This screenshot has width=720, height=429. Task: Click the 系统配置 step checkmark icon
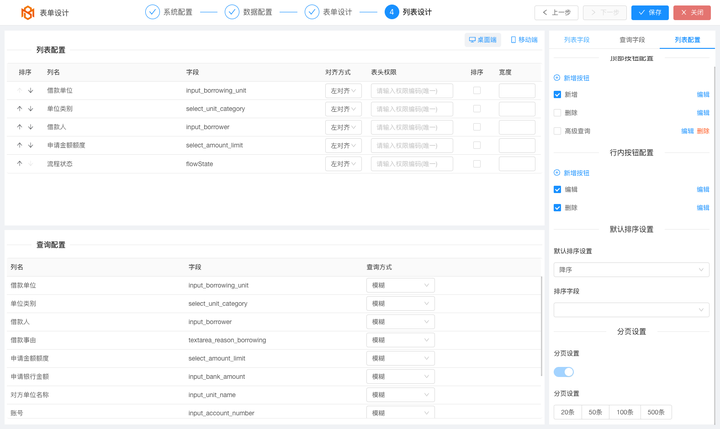point(152,12)
